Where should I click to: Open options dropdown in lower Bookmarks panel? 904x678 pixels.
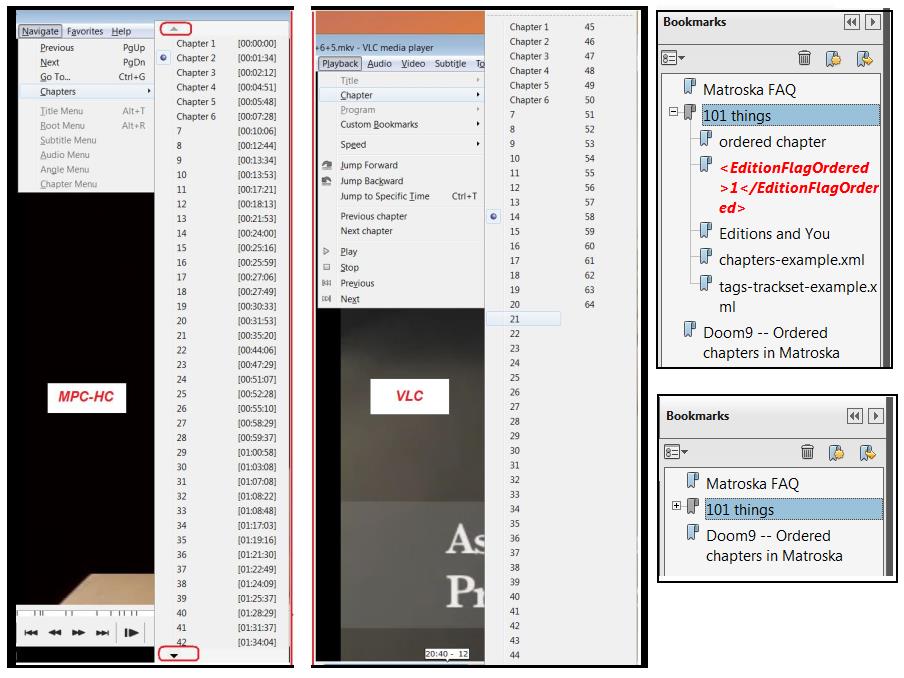(x=676, y=452)
